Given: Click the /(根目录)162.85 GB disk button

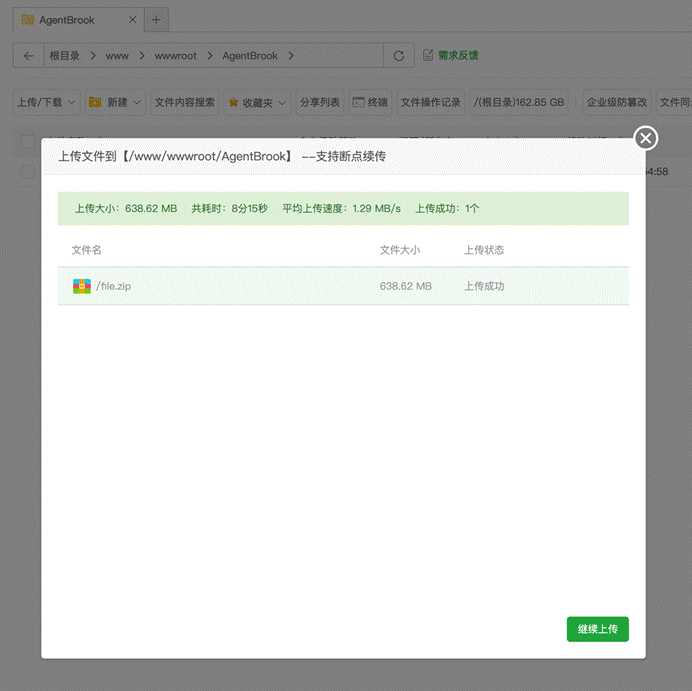Looking at the screenshot, I should [519, 102].
